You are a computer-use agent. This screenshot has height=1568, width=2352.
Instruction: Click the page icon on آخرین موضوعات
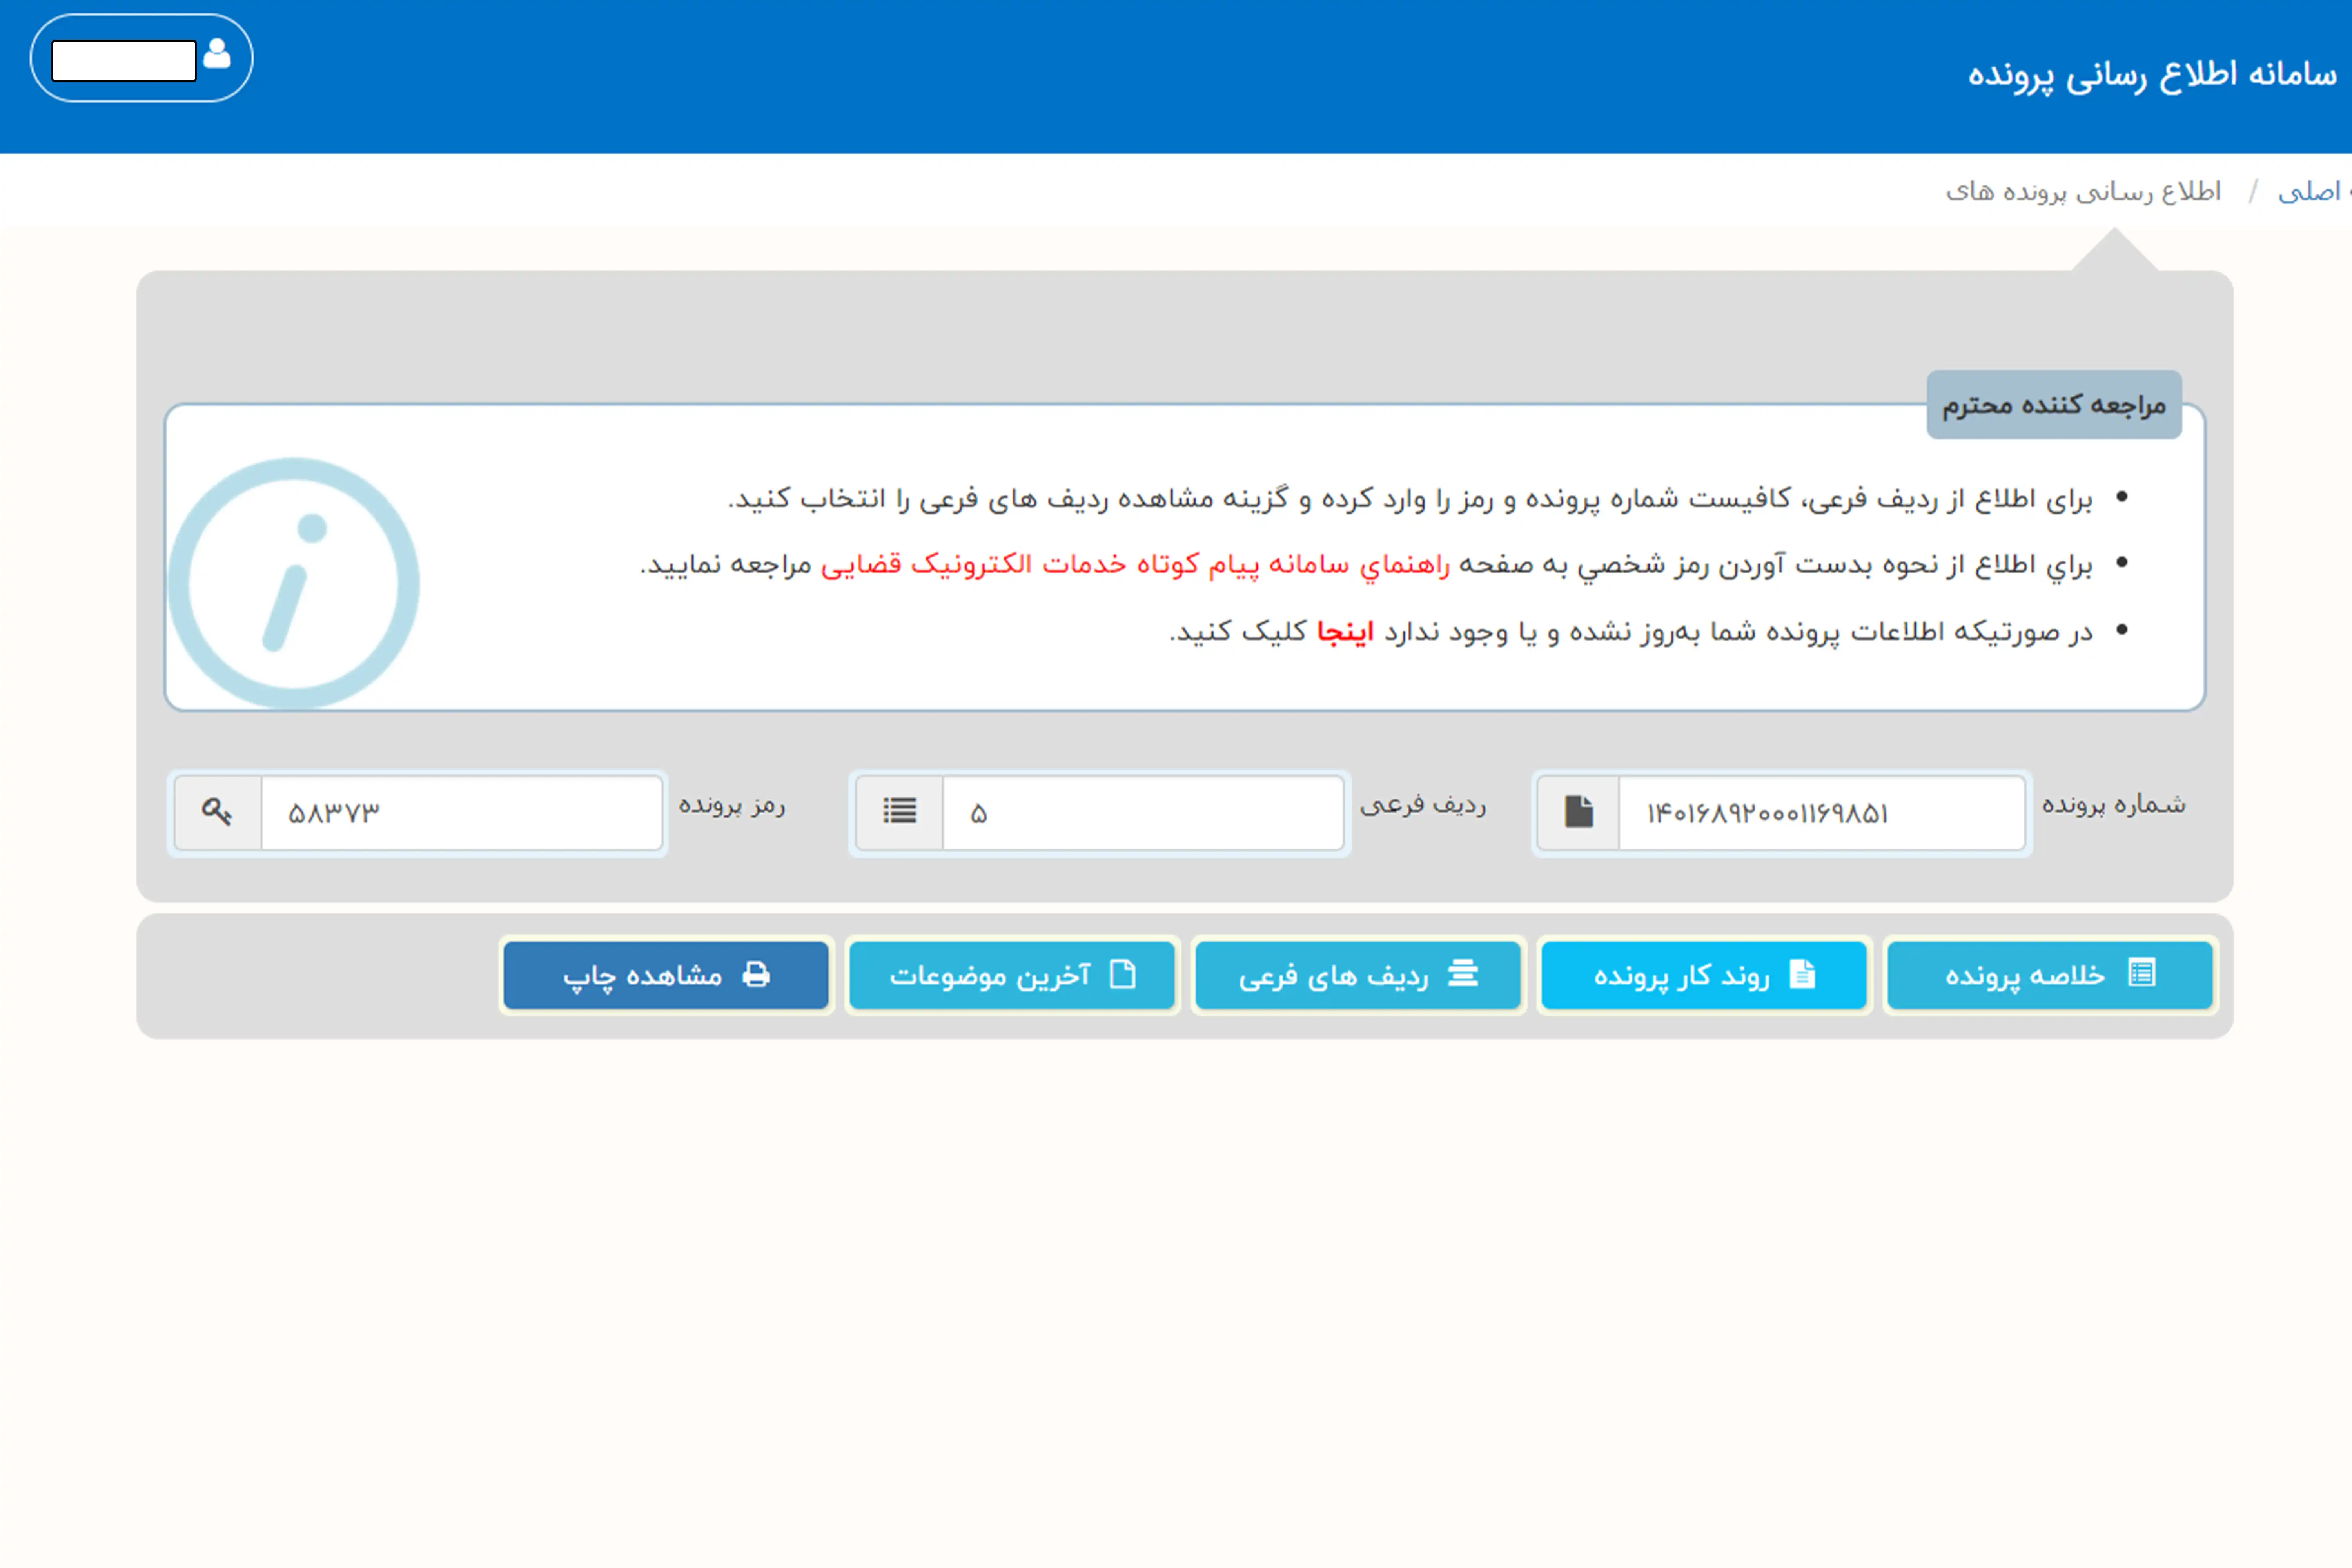(1123, 974)
